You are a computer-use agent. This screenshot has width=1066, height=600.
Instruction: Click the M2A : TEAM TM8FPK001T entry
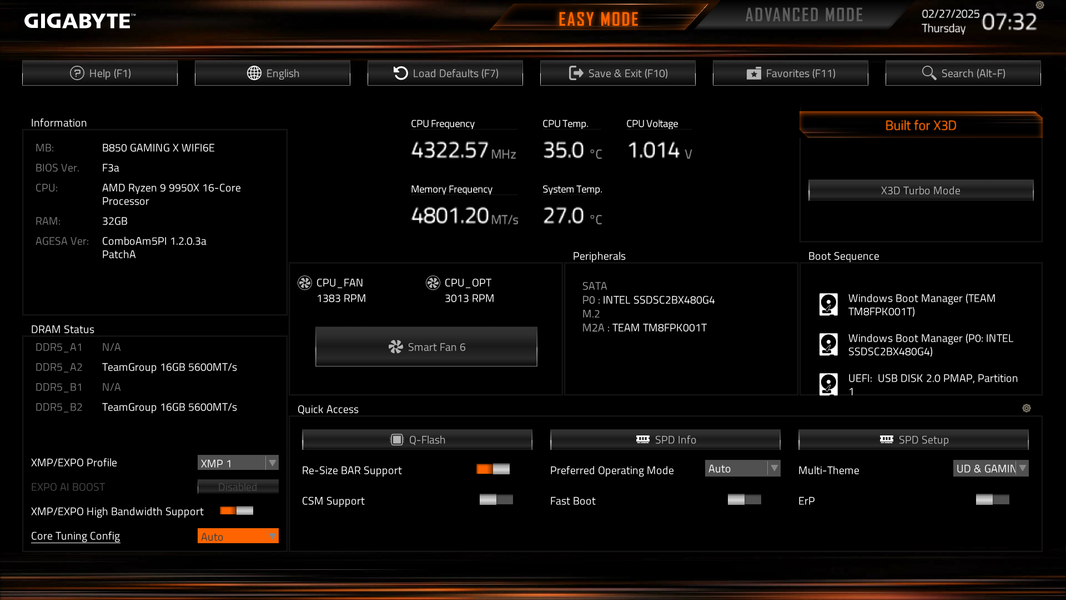(644, 328)
